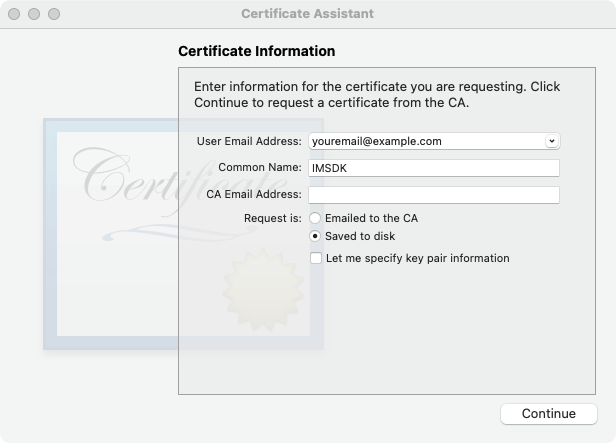Image resolution: width=616 pixels, height=443 pixels.
Task: Open the User Email Address dropdown arrow
Action: tap(552, 141)
